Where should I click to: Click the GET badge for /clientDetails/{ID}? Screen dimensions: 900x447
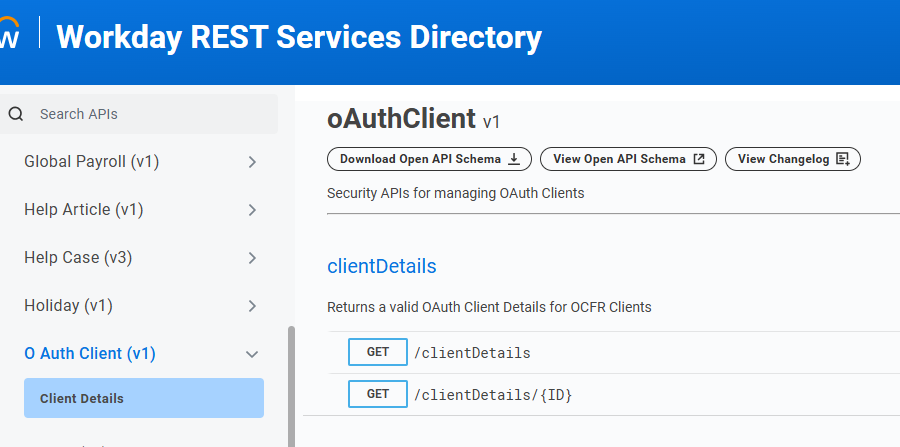click(x=378, y=394)
